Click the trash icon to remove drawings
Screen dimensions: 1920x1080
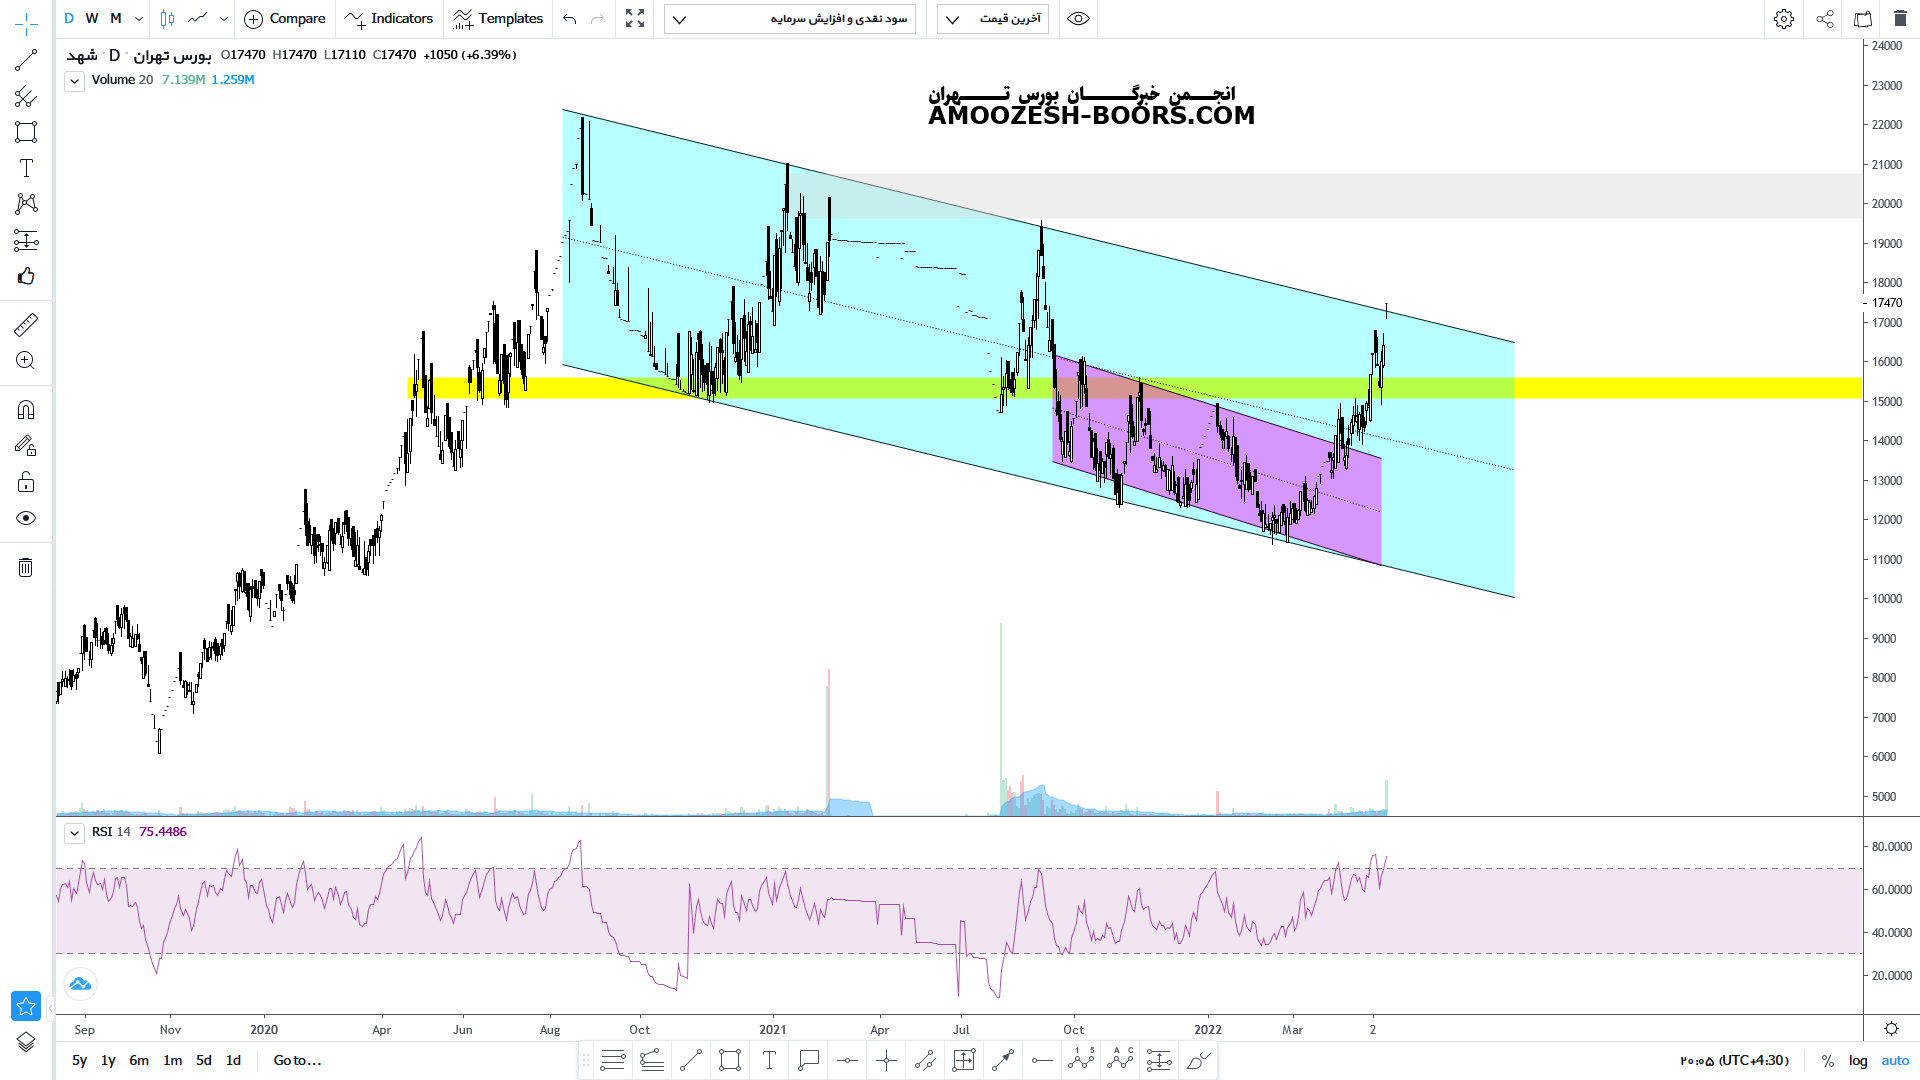(x=26, y=568)
